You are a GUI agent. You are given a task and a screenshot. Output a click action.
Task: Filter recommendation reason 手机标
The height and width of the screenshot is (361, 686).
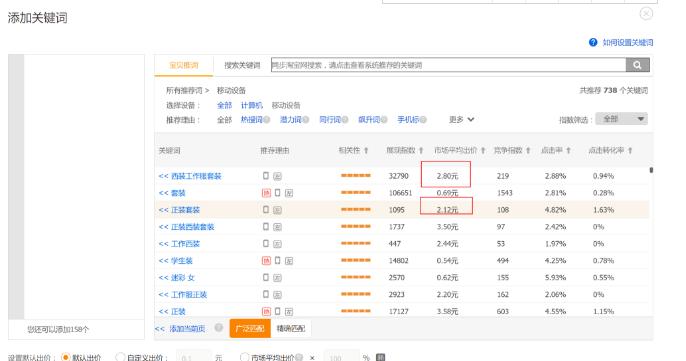(x=408, y=119)
